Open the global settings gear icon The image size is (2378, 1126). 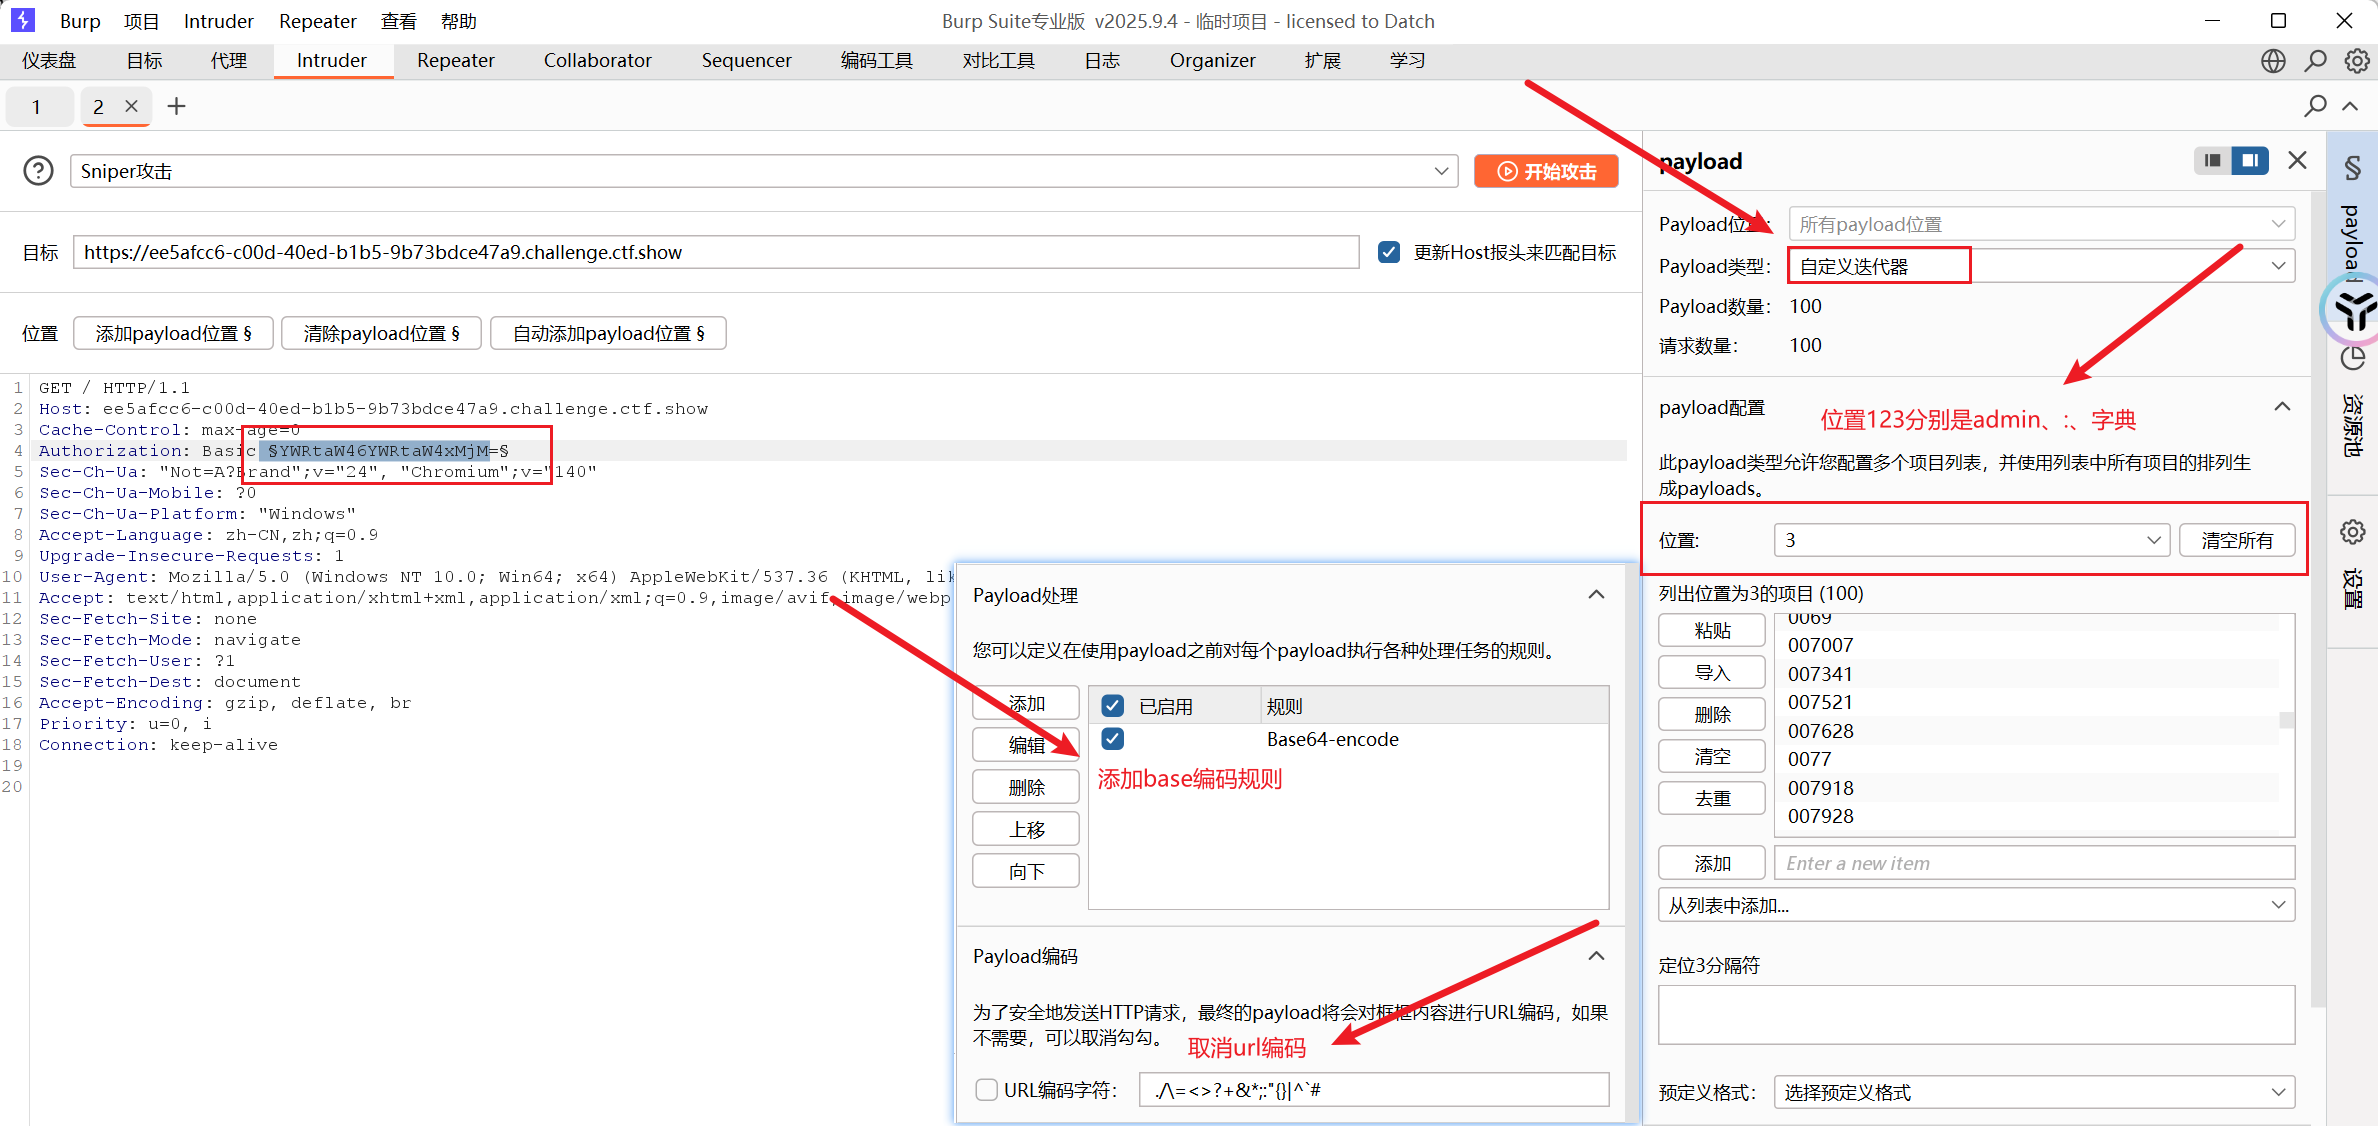[2357, 61]
